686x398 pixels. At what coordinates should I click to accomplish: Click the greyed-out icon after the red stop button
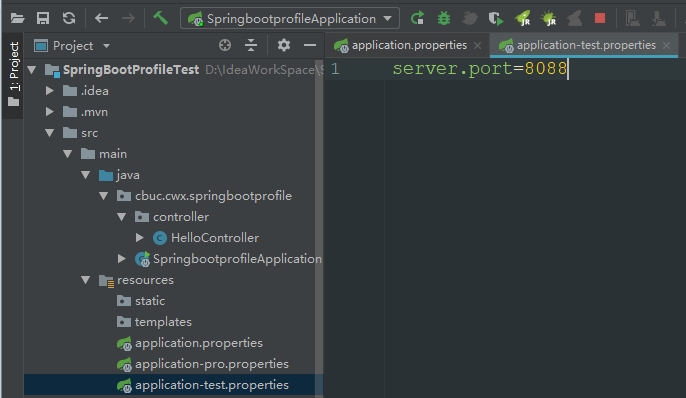tap(632, 18)
